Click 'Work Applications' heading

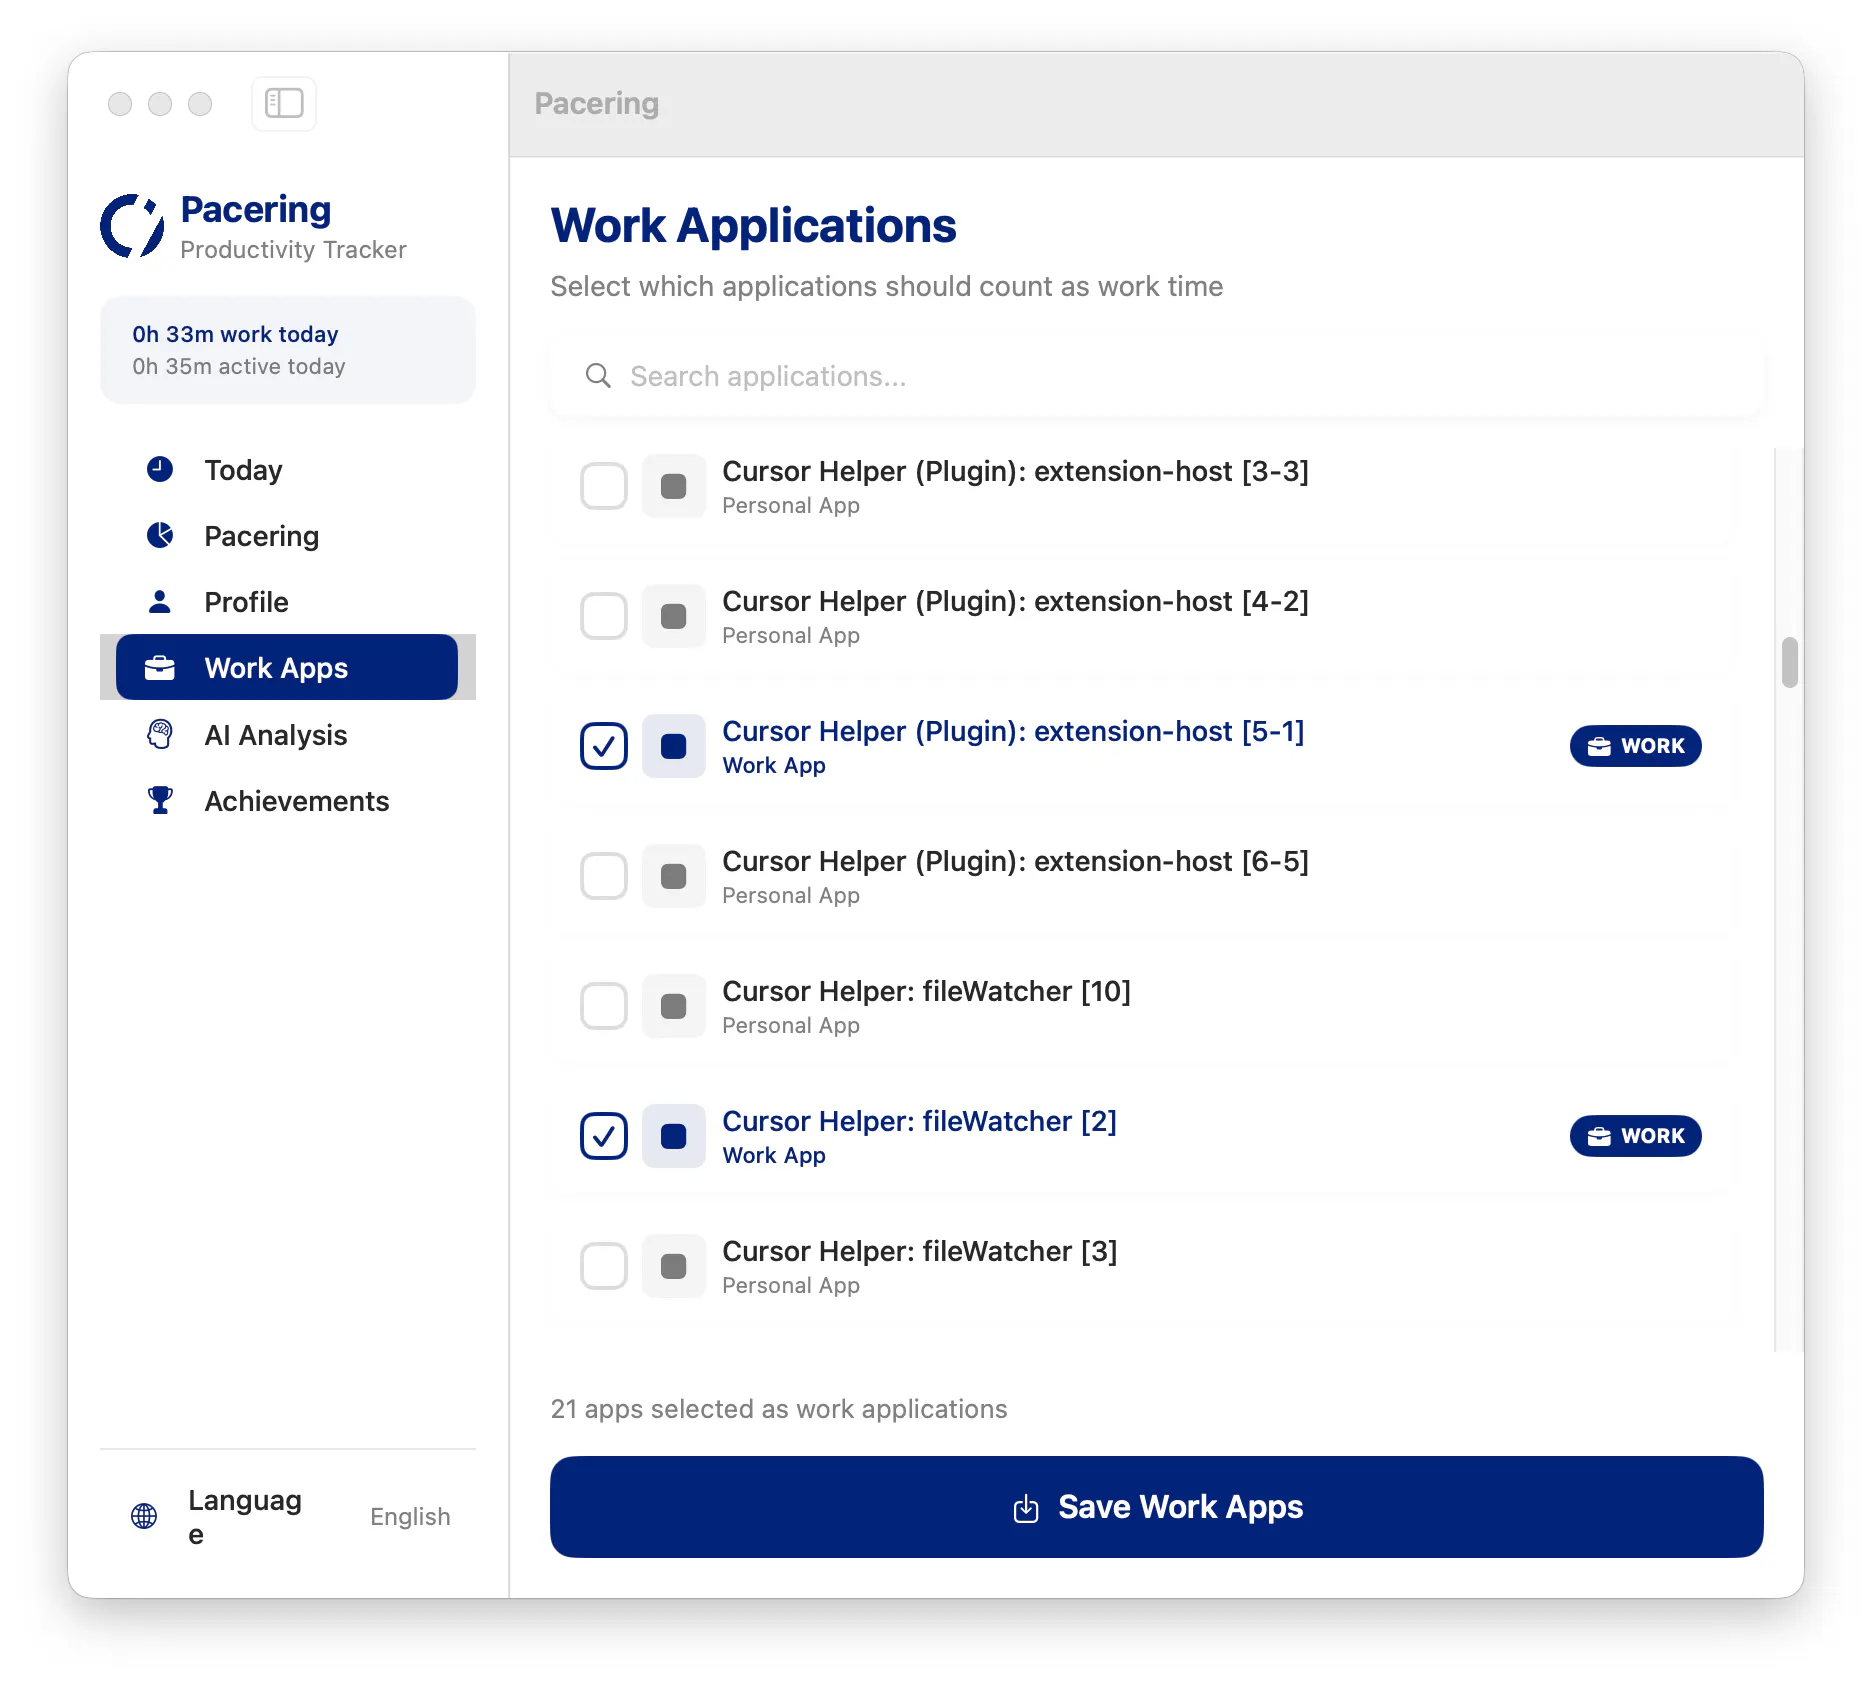click(x=753, y=225)
